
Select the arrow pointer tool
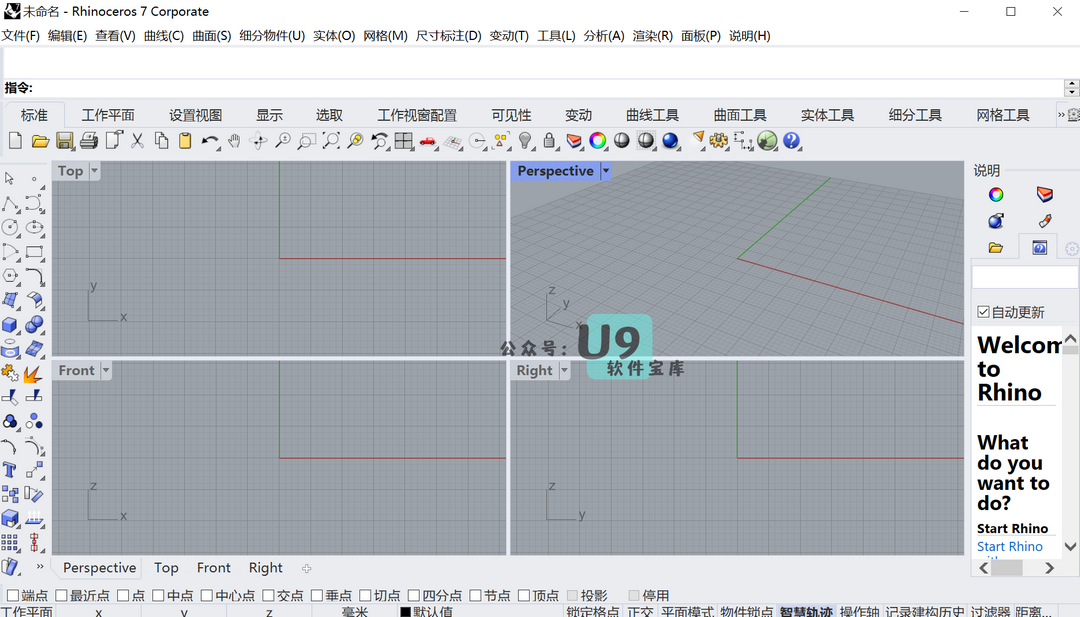10,179
